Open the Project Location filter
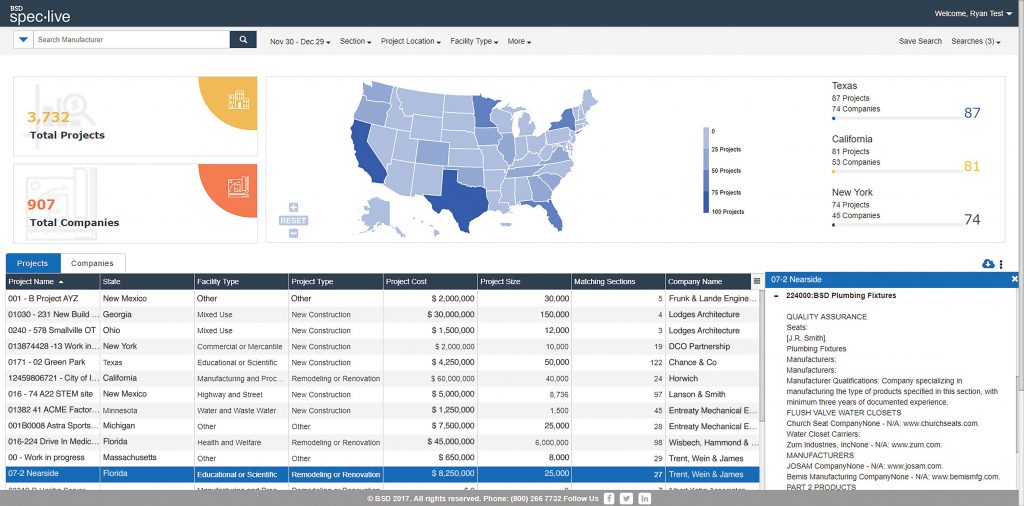Image resolution: width=1024 pixels, height=506 pixels. tap(411, 41)
